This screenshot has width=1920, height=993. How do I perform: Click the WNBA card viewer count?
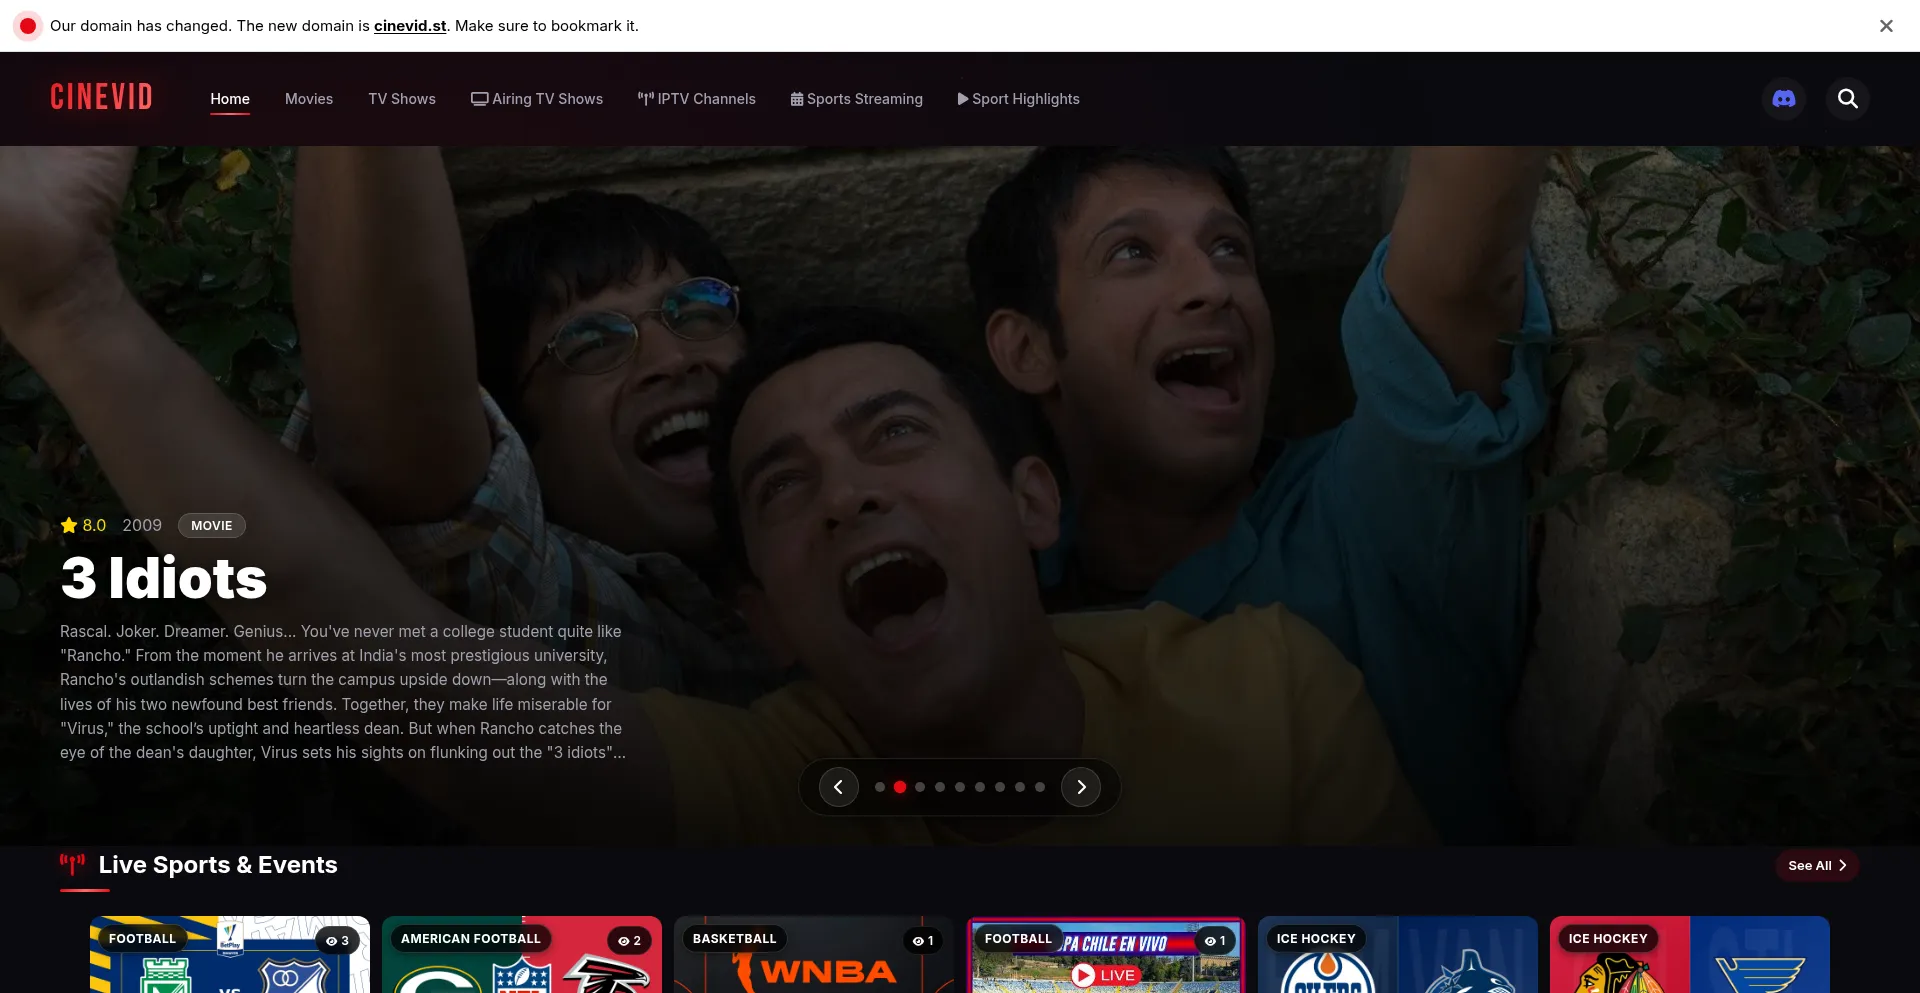coord(923,941)
